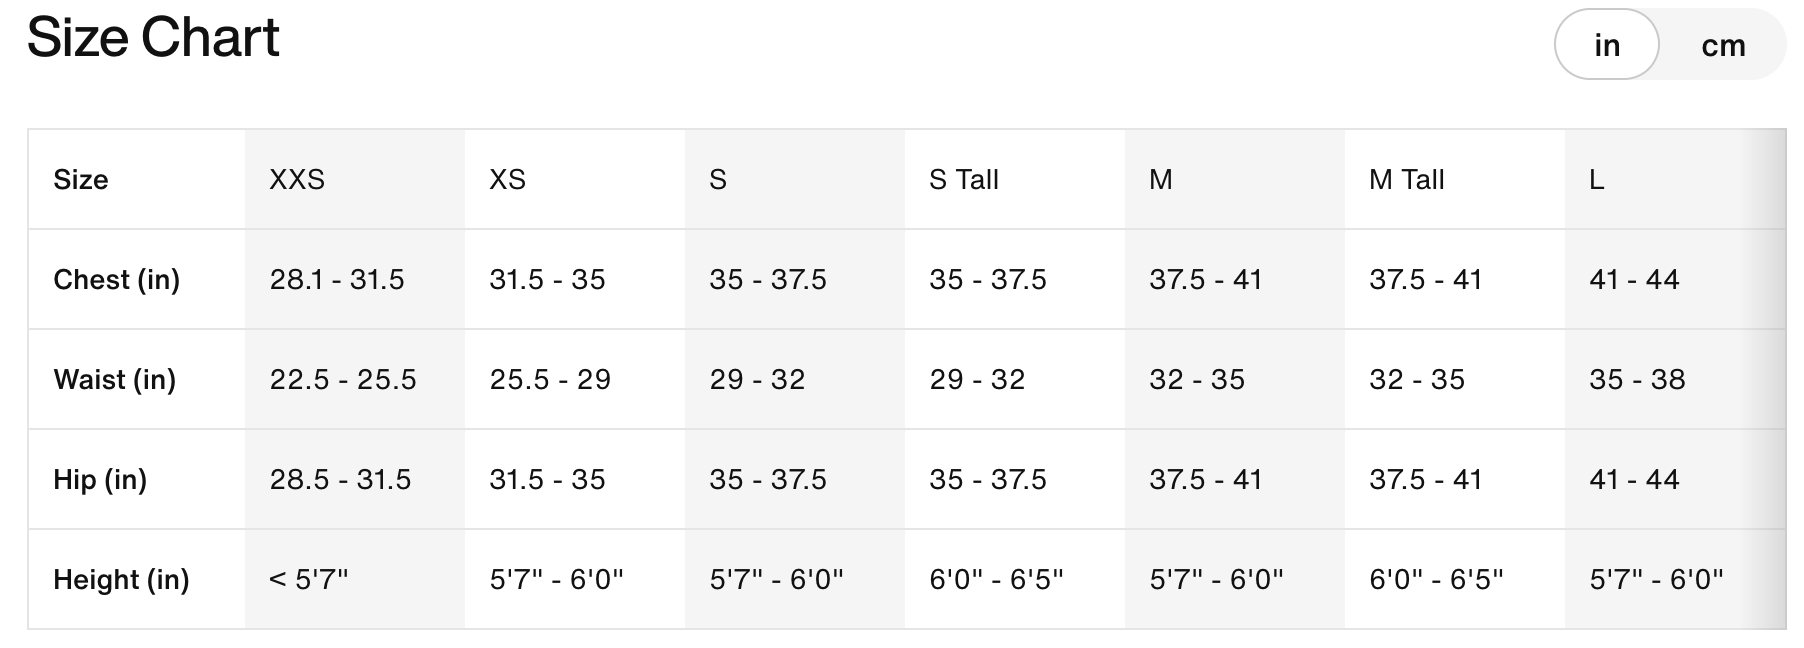The image size is (1804, 648).
Task: Click the Waist (in) row label
Action: point(114,380)
